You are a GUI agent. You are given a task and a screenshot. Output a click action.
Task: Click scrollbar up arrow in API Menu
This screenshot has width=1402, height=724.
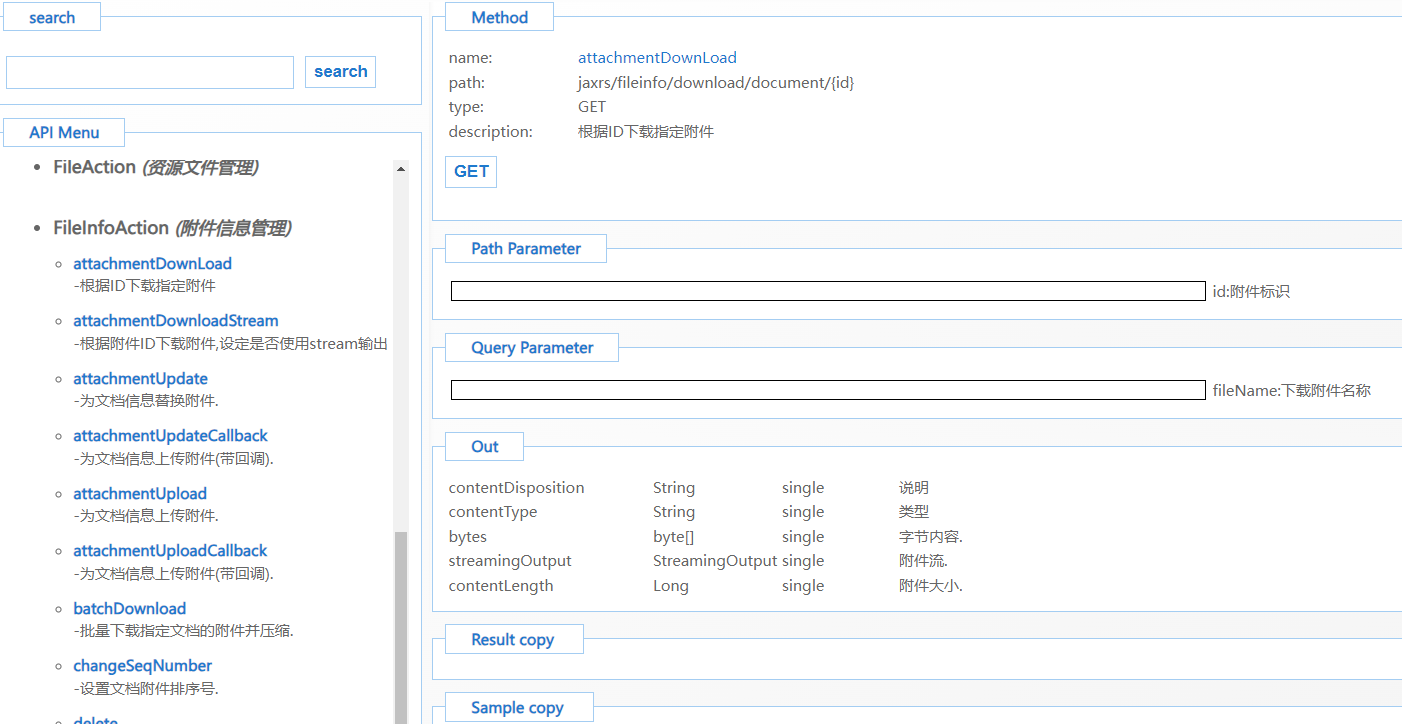(x=401, y=169)
